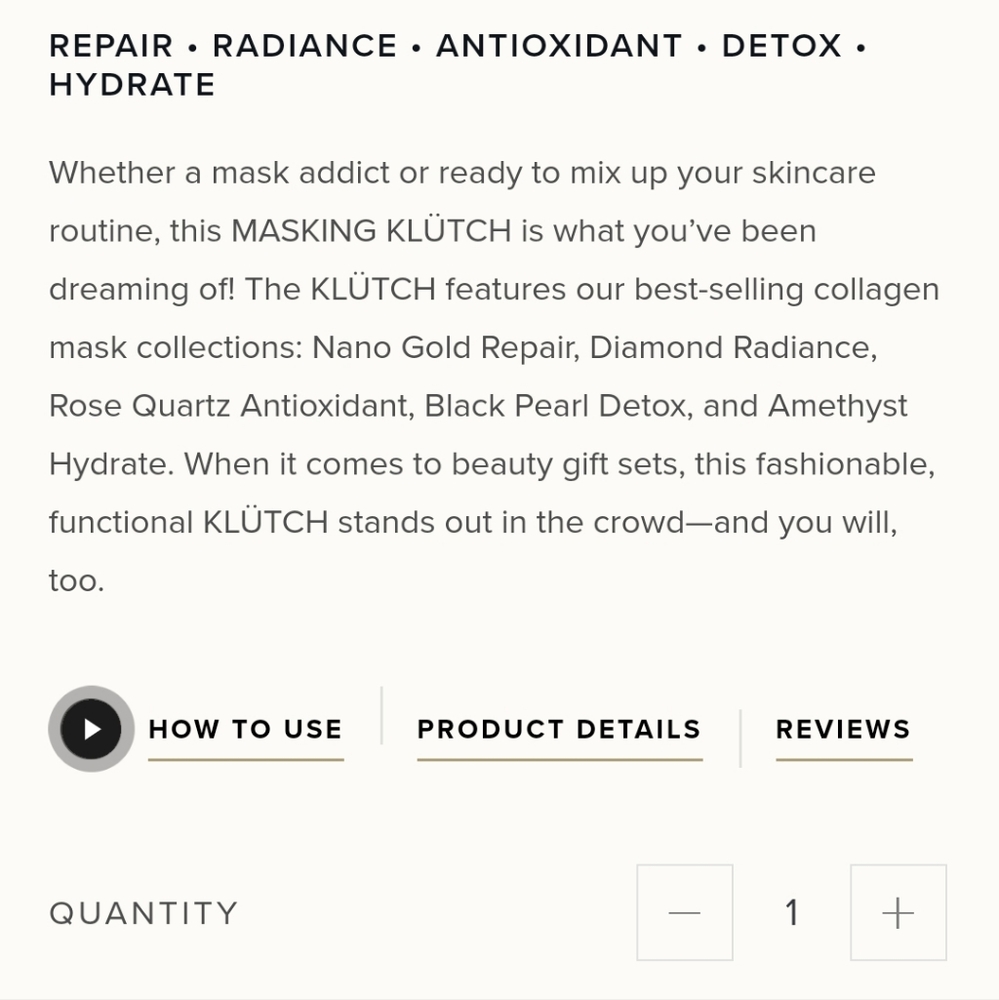Increase quantity with the plus button
Image resolution: width=999 pixels, height=1000 pixels.
[898, 913]
